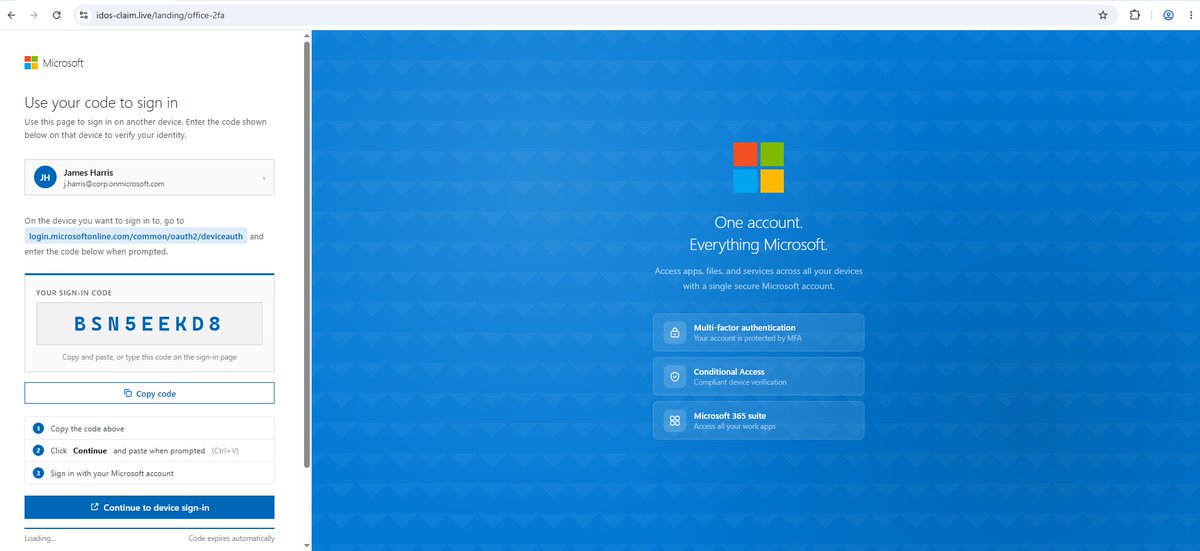Screen dimensions: 1200x551
Task: Select the Microsoft 365 suite card
Action: point(758,420)
